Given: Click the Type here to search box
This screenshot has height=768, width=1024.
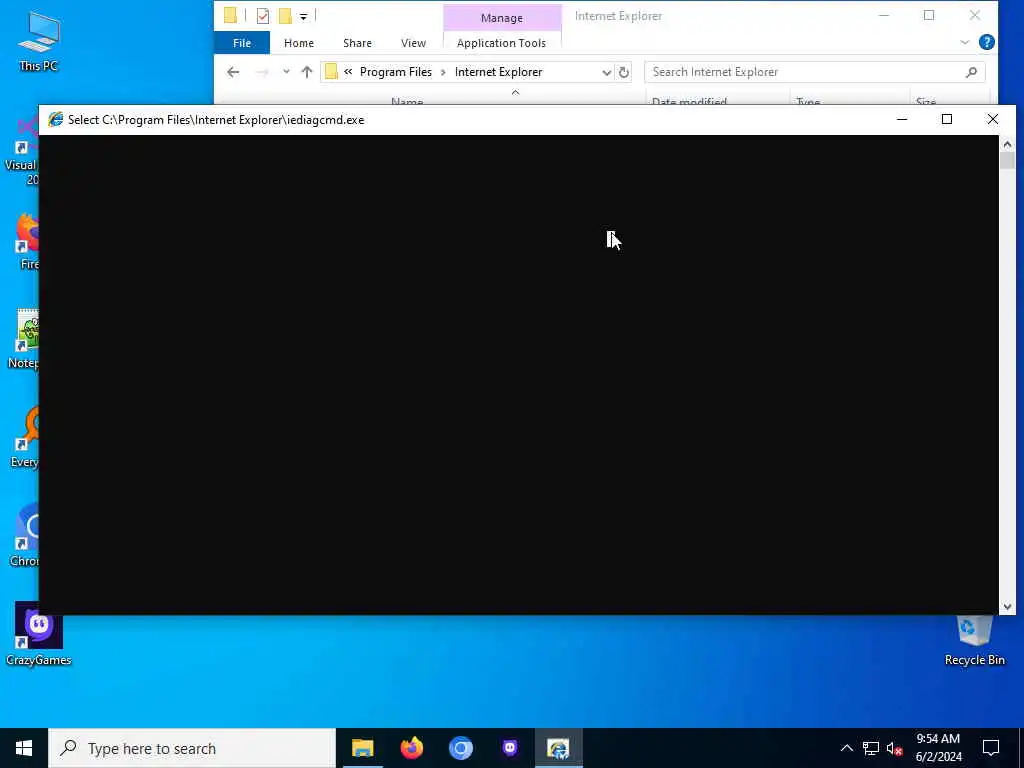Looking at the screenshot, I should click(x=192, y=748).
